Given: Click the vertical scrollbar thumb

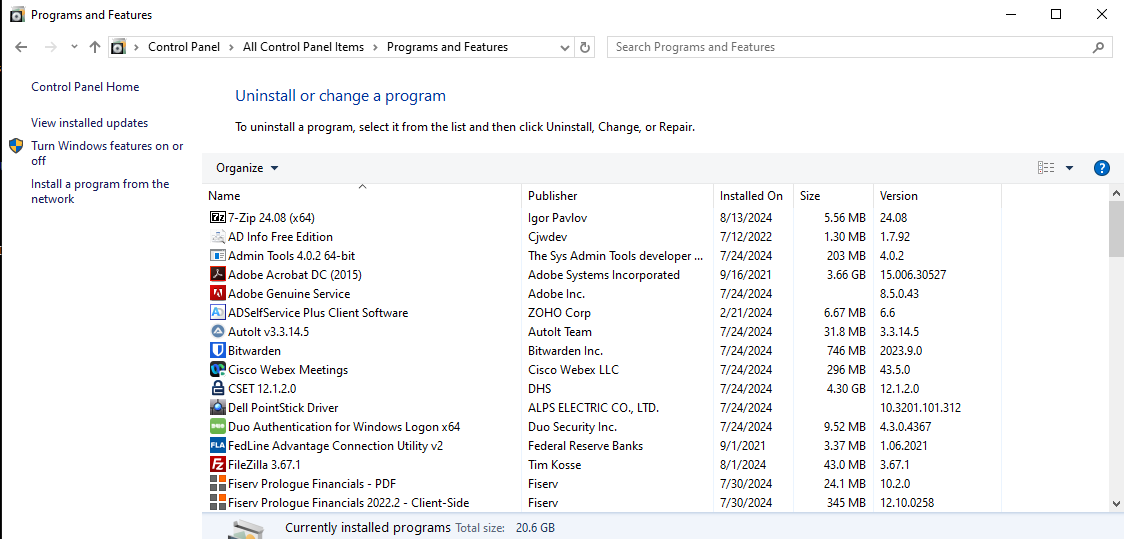Looking at the screenshot, I should tap(1116, 228).
